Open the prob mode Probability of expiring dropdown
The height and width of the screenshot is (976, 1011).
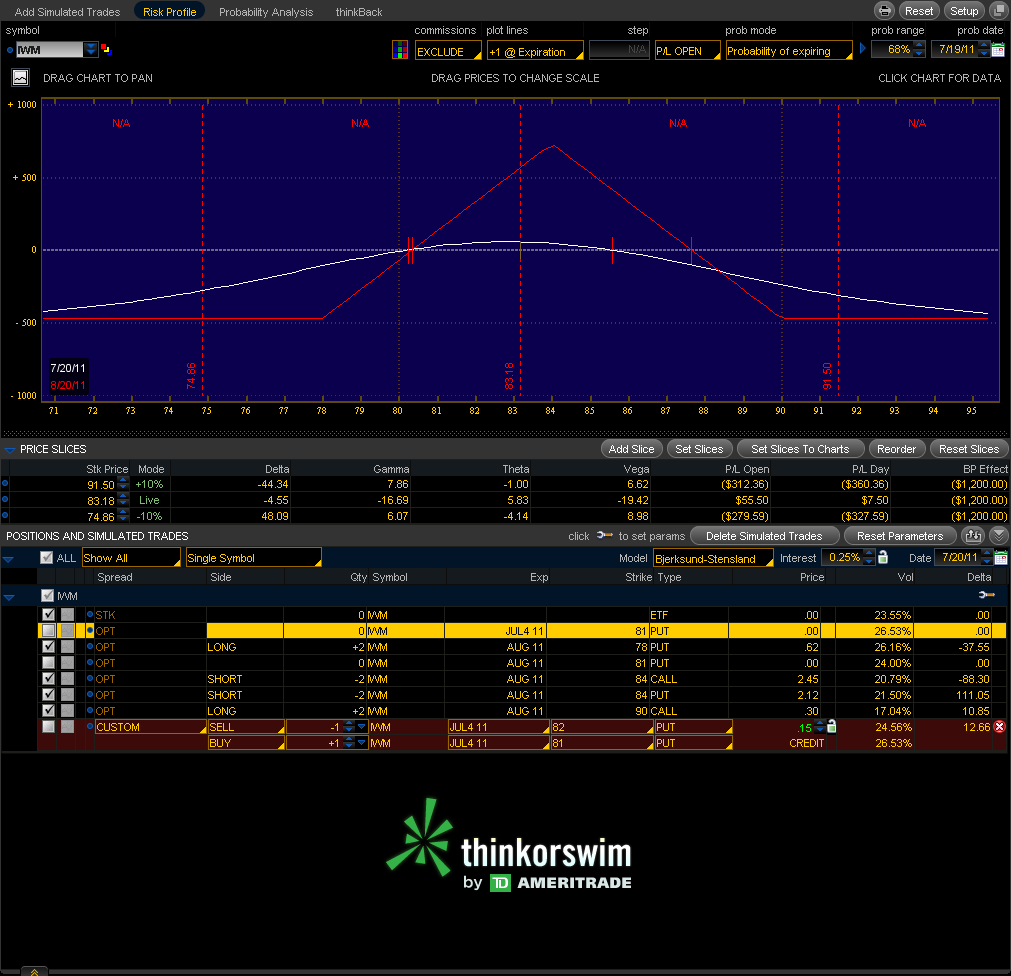point(789,51)
